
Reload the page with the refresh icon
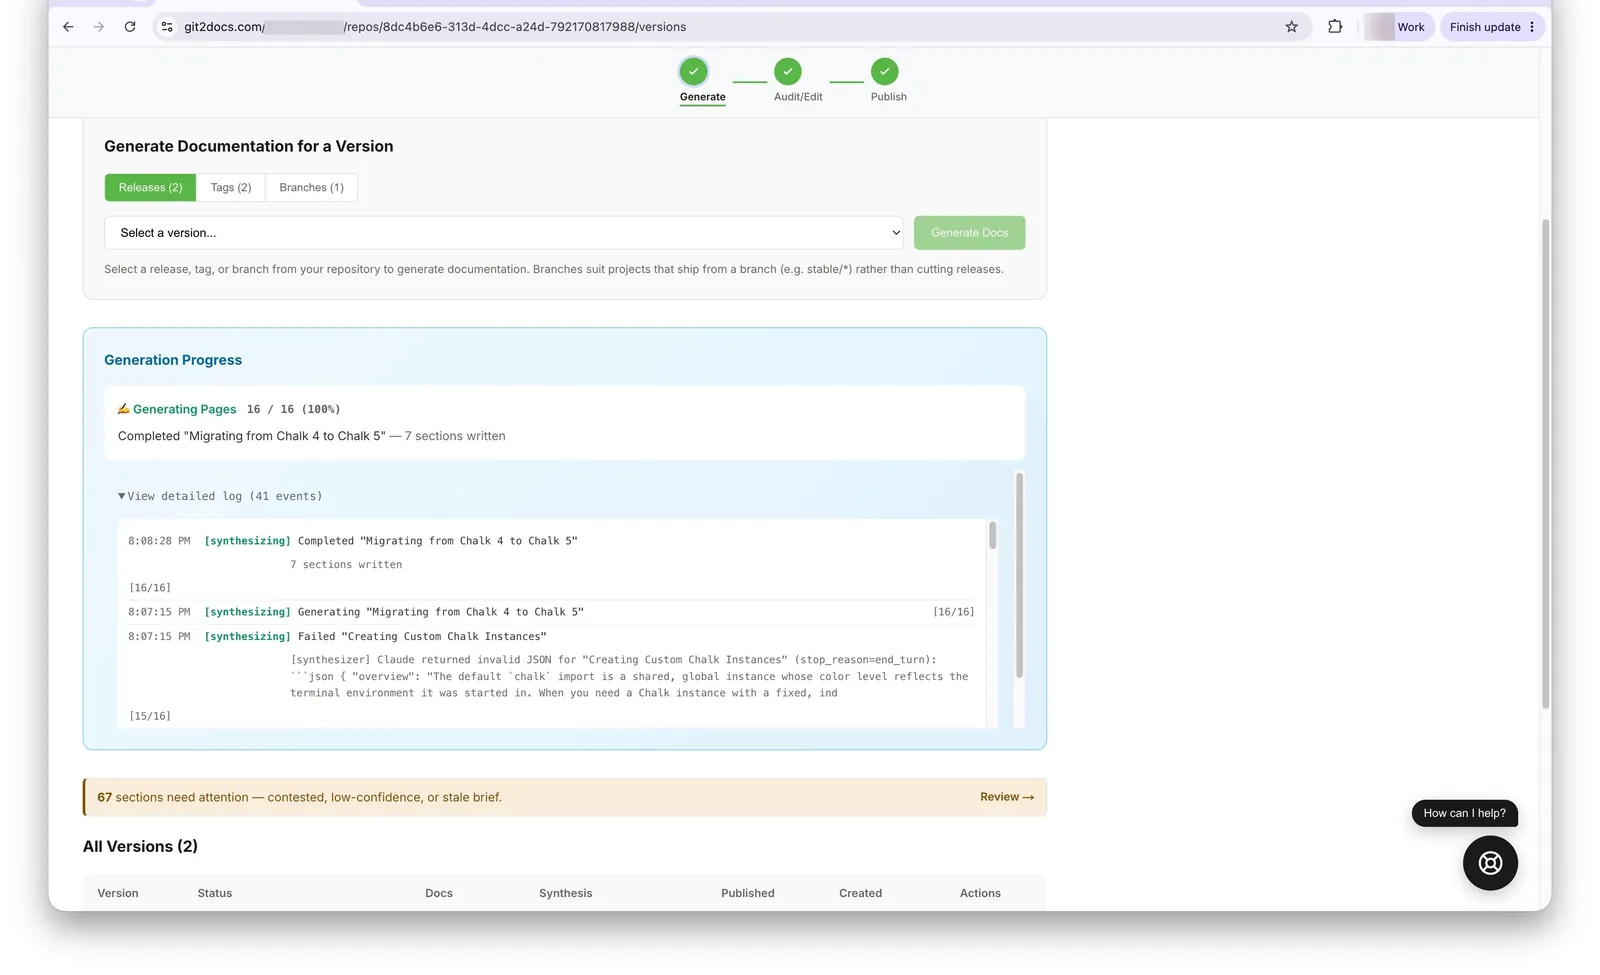[130, 27]
